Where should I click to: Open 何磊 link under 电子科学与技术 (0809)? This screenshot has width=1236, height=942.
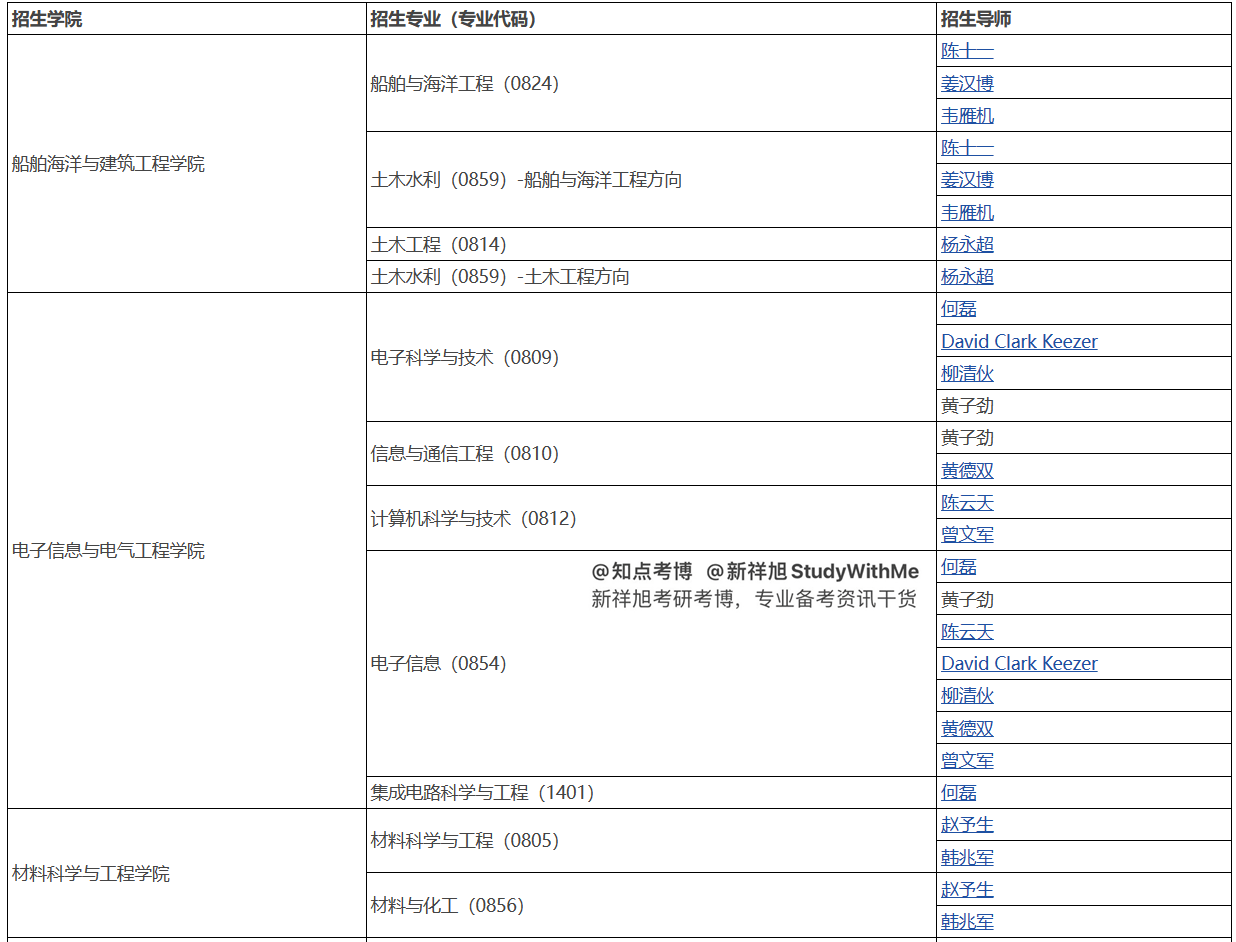click(958, 309)
